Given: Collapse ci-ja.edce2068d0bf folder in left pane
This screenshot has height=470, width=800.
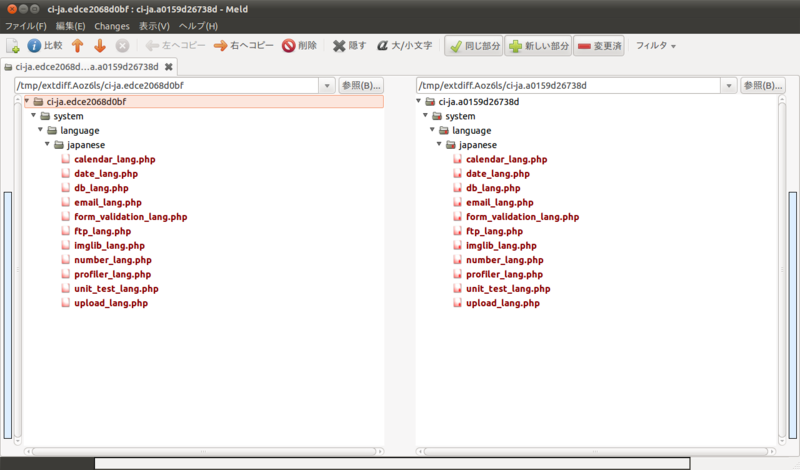Looking at the screenshot, I should point(27,101).
